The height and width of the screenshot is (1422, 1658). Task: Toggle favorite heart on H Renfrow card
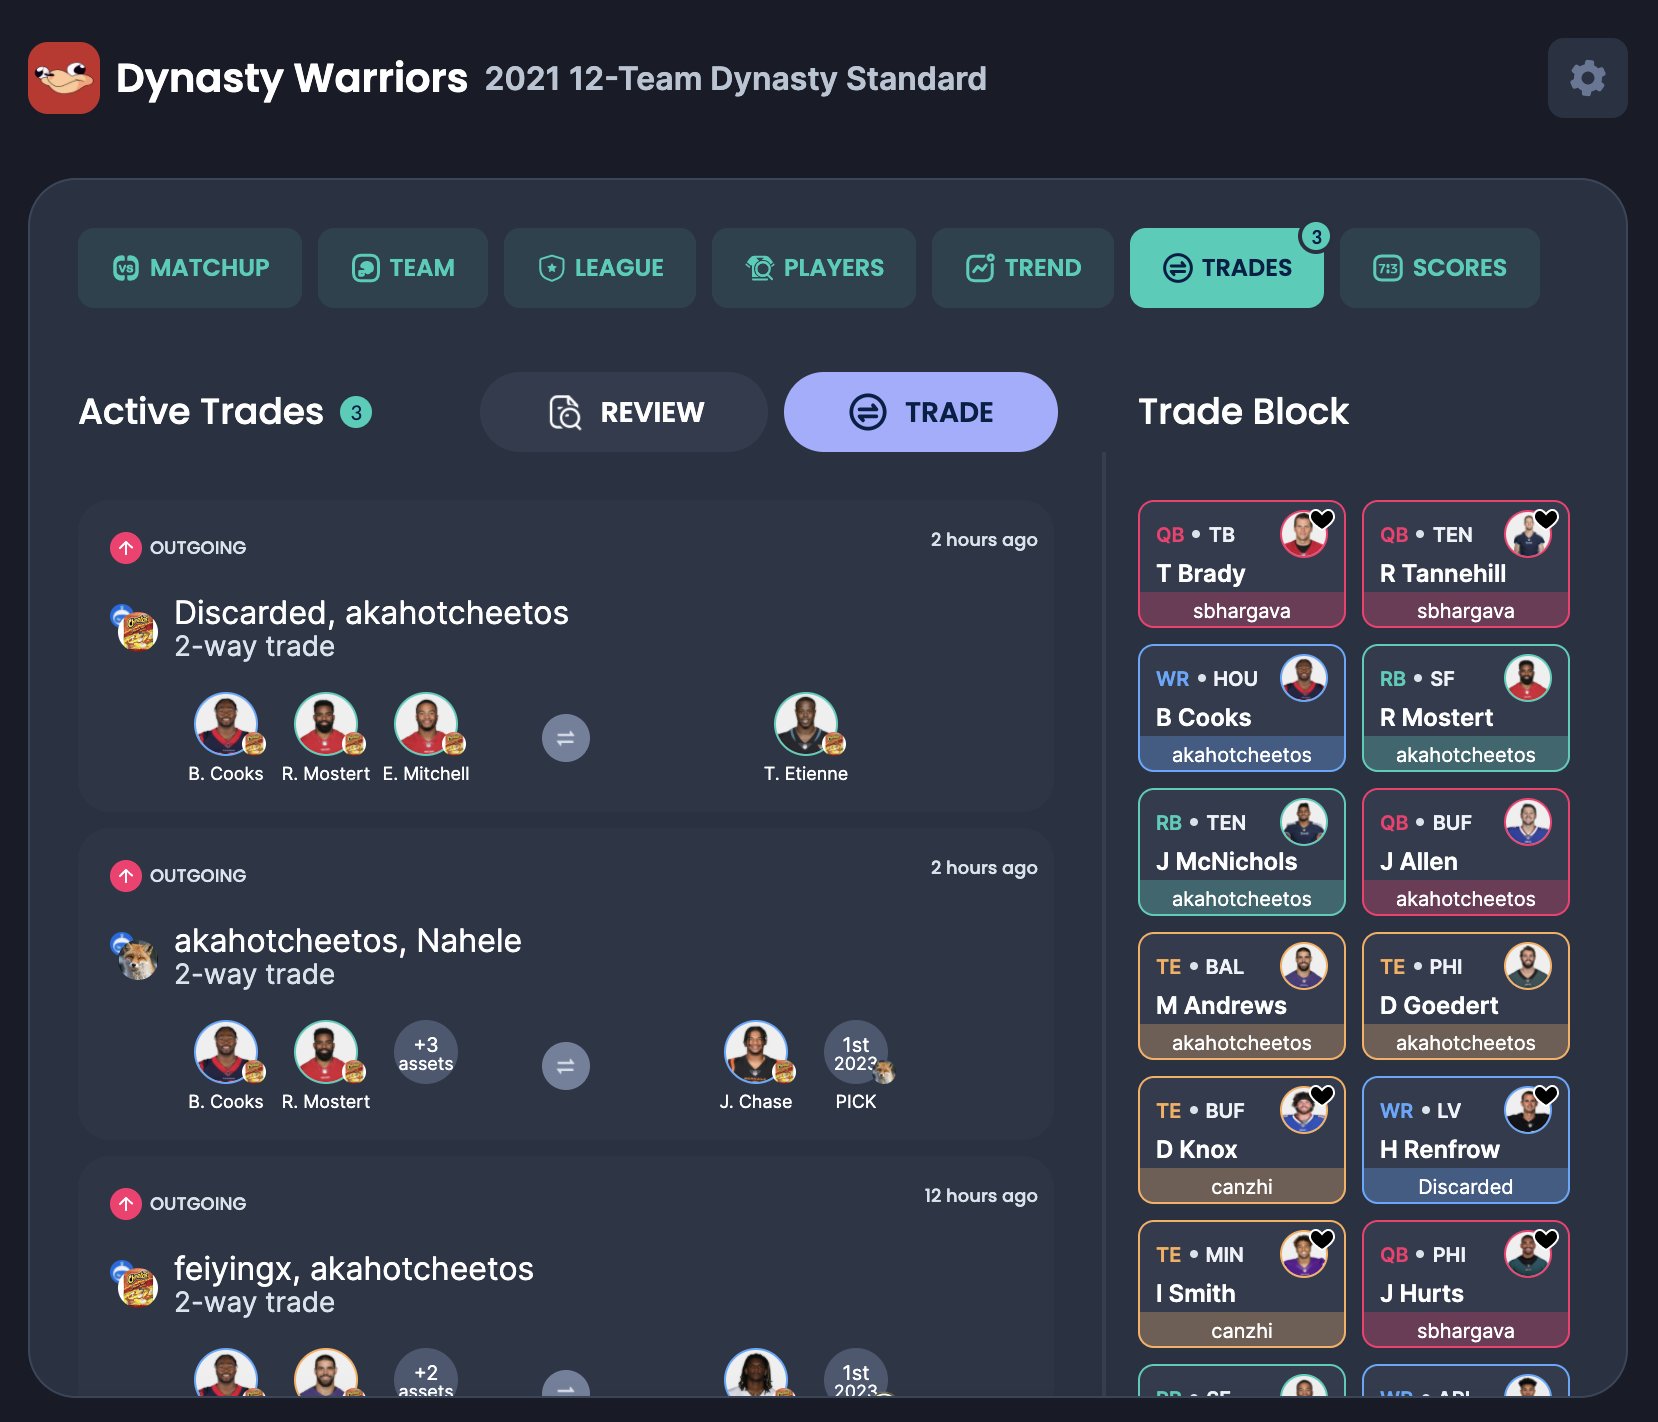point(1546,1094)
